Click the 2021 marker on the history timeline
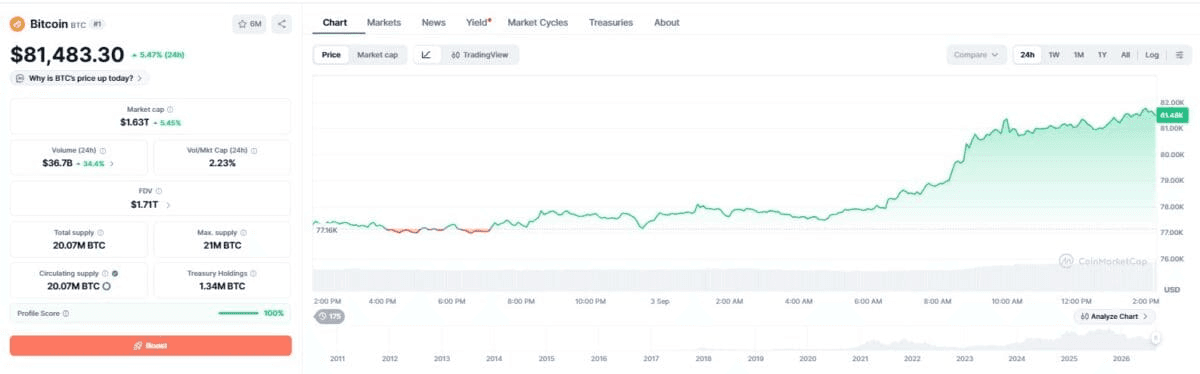 [860, 358]
